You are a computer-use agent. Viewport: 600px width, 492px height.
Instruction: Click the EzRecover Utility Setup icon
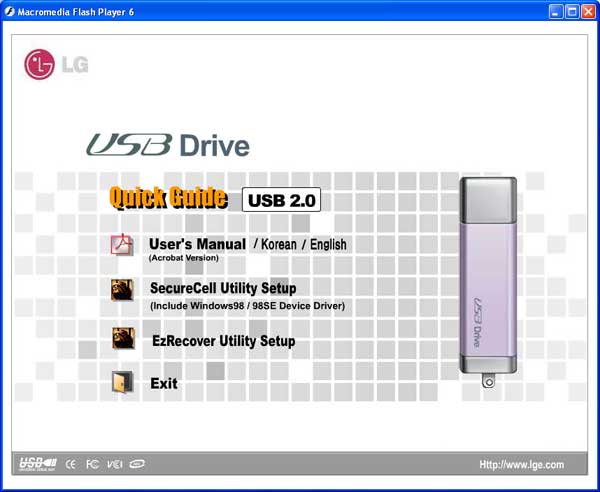click(x=123, y=338)
